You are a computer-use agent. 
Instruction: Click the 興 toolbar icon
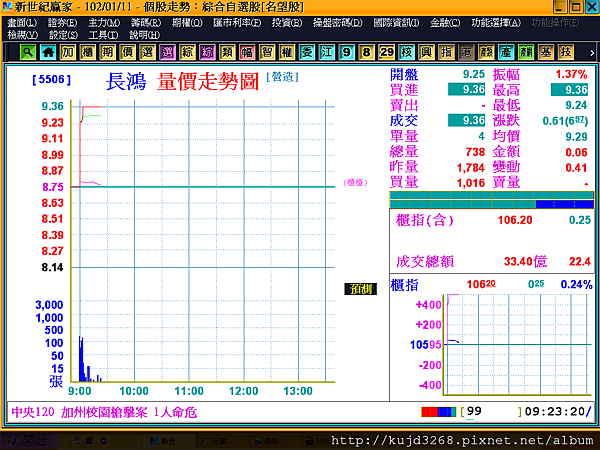(x=426, y=52)
